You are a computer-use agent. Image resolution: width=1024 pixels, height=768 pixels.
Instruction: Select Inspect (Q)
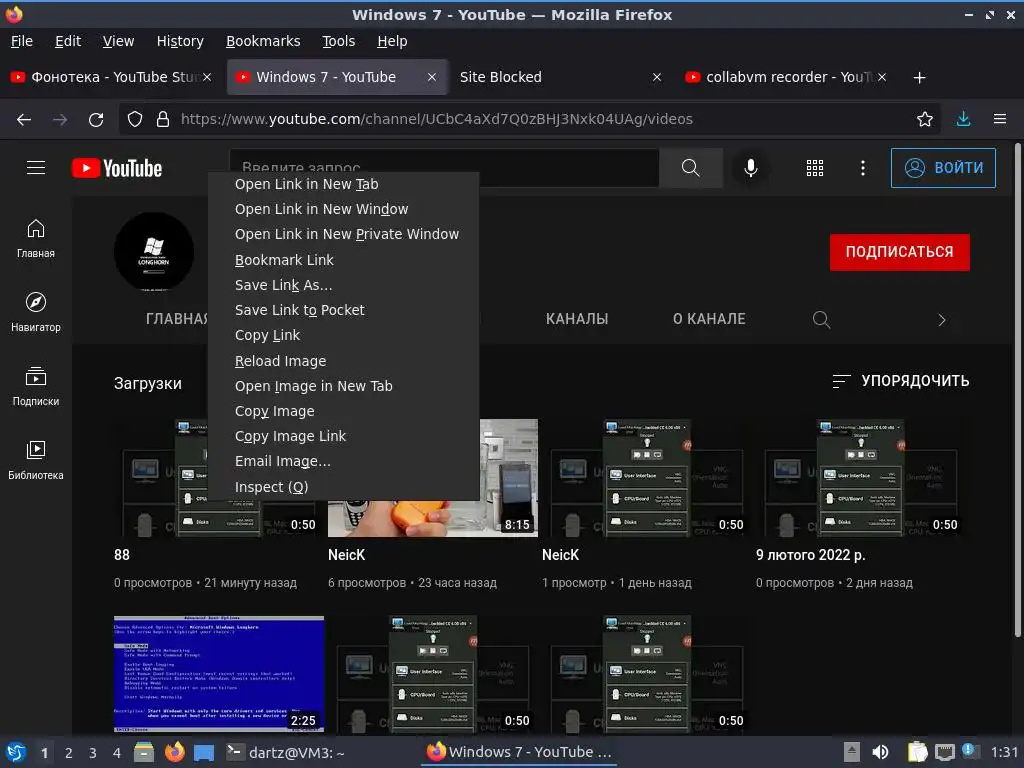pos(344,487)
